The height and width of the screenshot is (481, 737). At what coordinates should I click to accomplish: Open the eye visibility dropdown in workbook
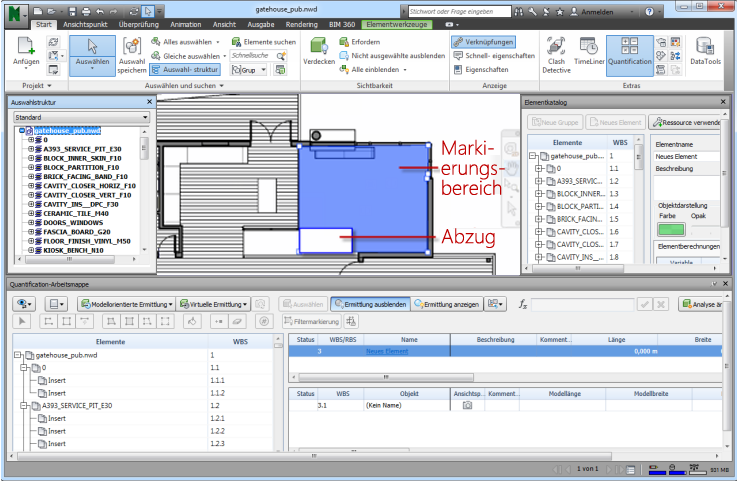coord(24,304)
